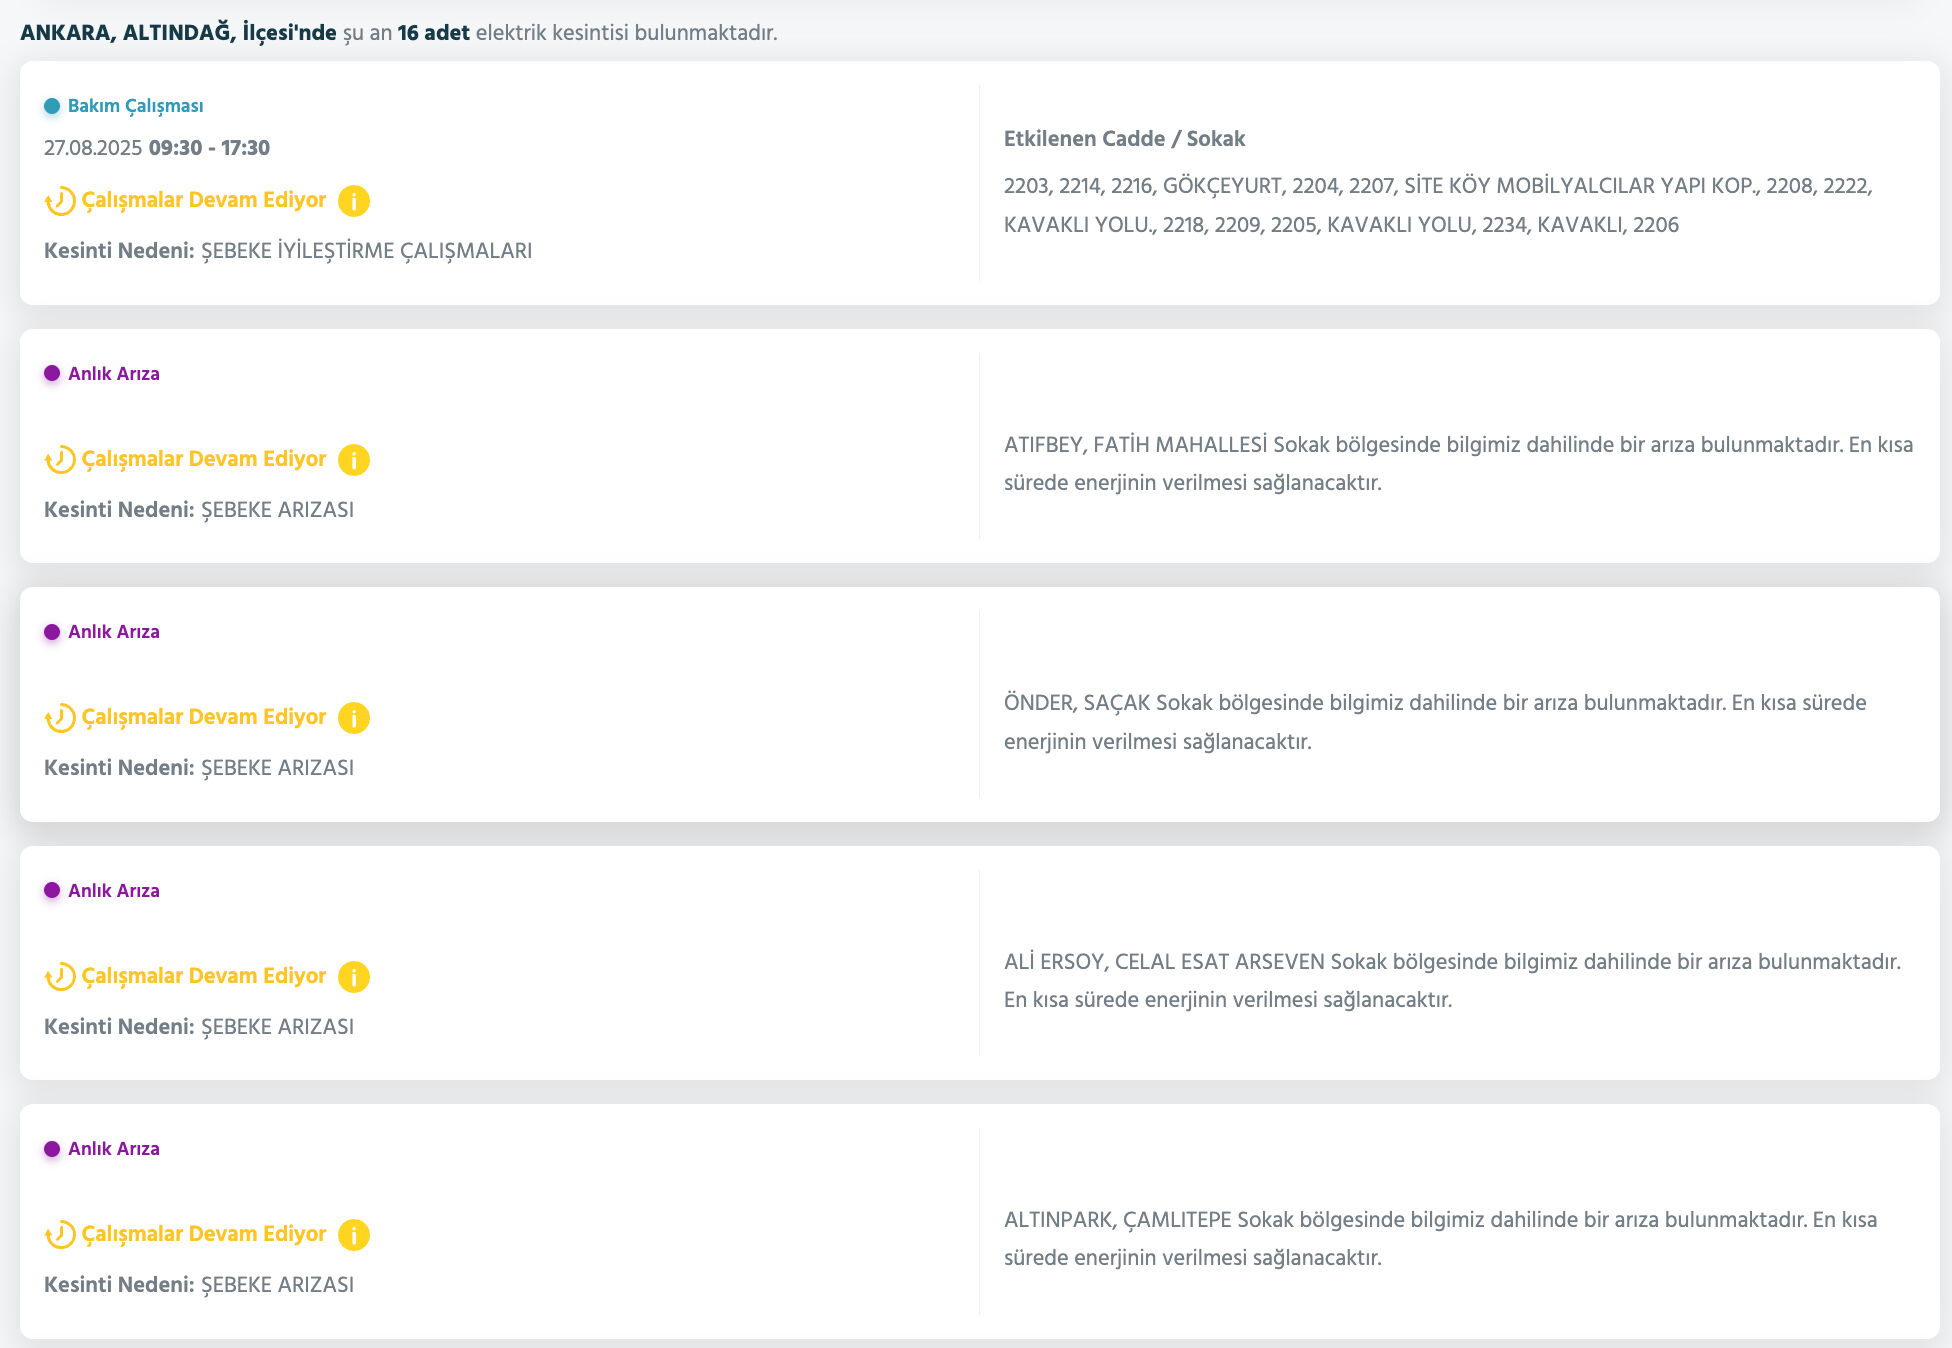Click clock icon in ATIFBEY outage card

[60, 460]
